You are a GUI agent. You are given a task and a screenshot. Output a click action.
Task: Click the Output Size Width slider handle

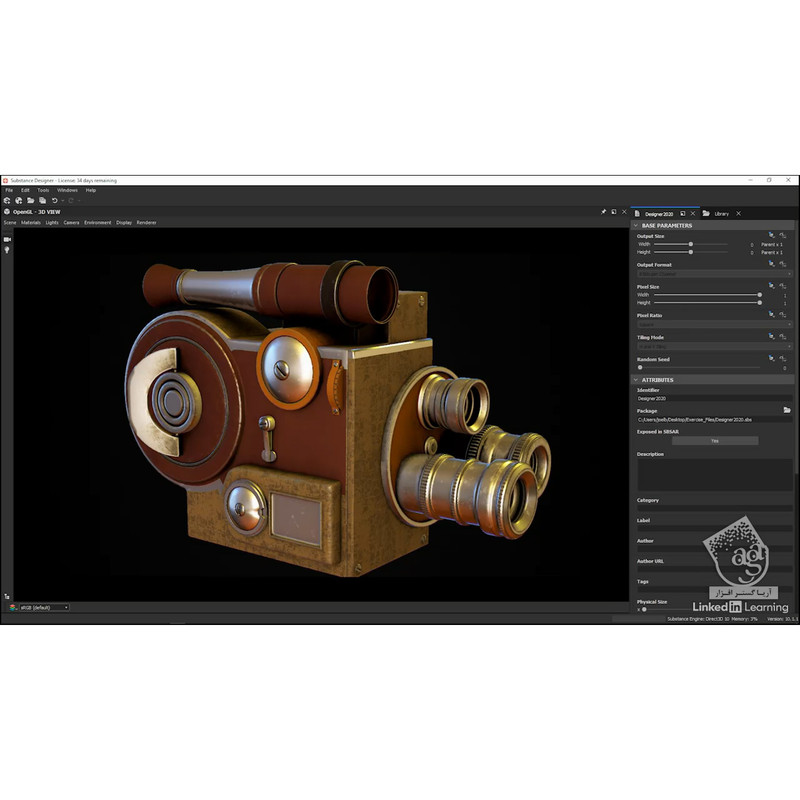pos(690,244)
